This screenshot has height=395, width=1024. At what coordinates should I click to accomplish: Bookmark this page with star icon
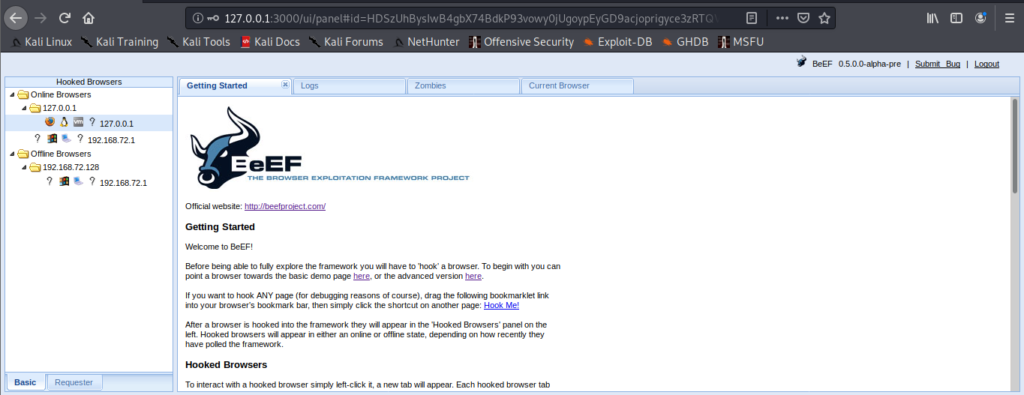(x=824, y=18)
